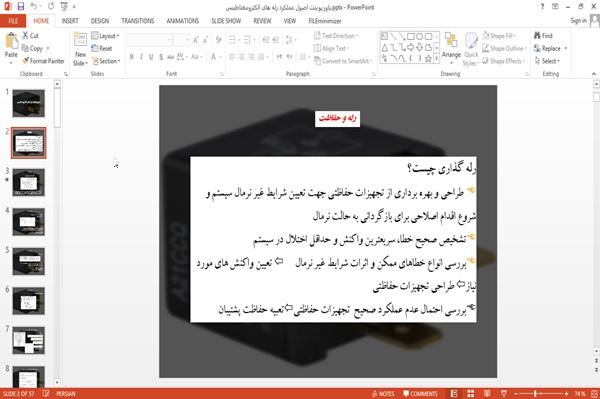Click NOTES in status bar

[383, 394]
